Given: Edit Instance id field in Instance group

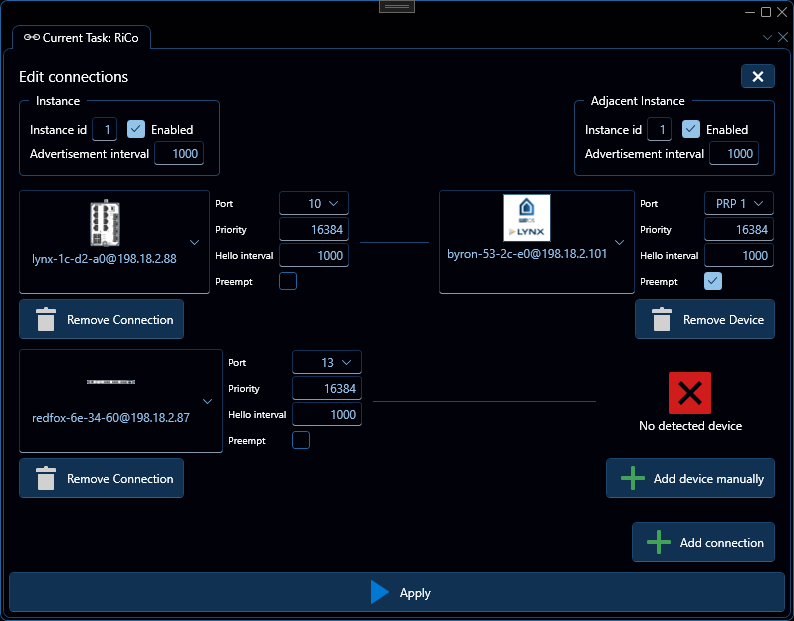Looking at the screenshot, I should pyautogui.click(x=105, y=129).
